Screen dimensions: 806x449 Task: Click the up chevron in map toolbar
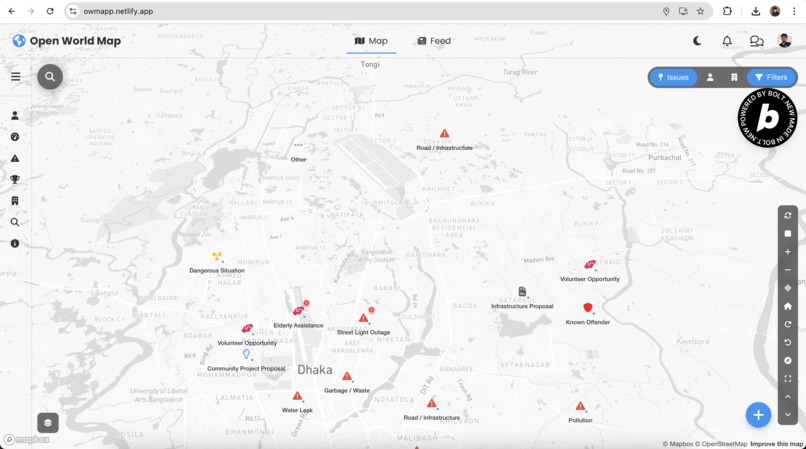pos(787,397)
